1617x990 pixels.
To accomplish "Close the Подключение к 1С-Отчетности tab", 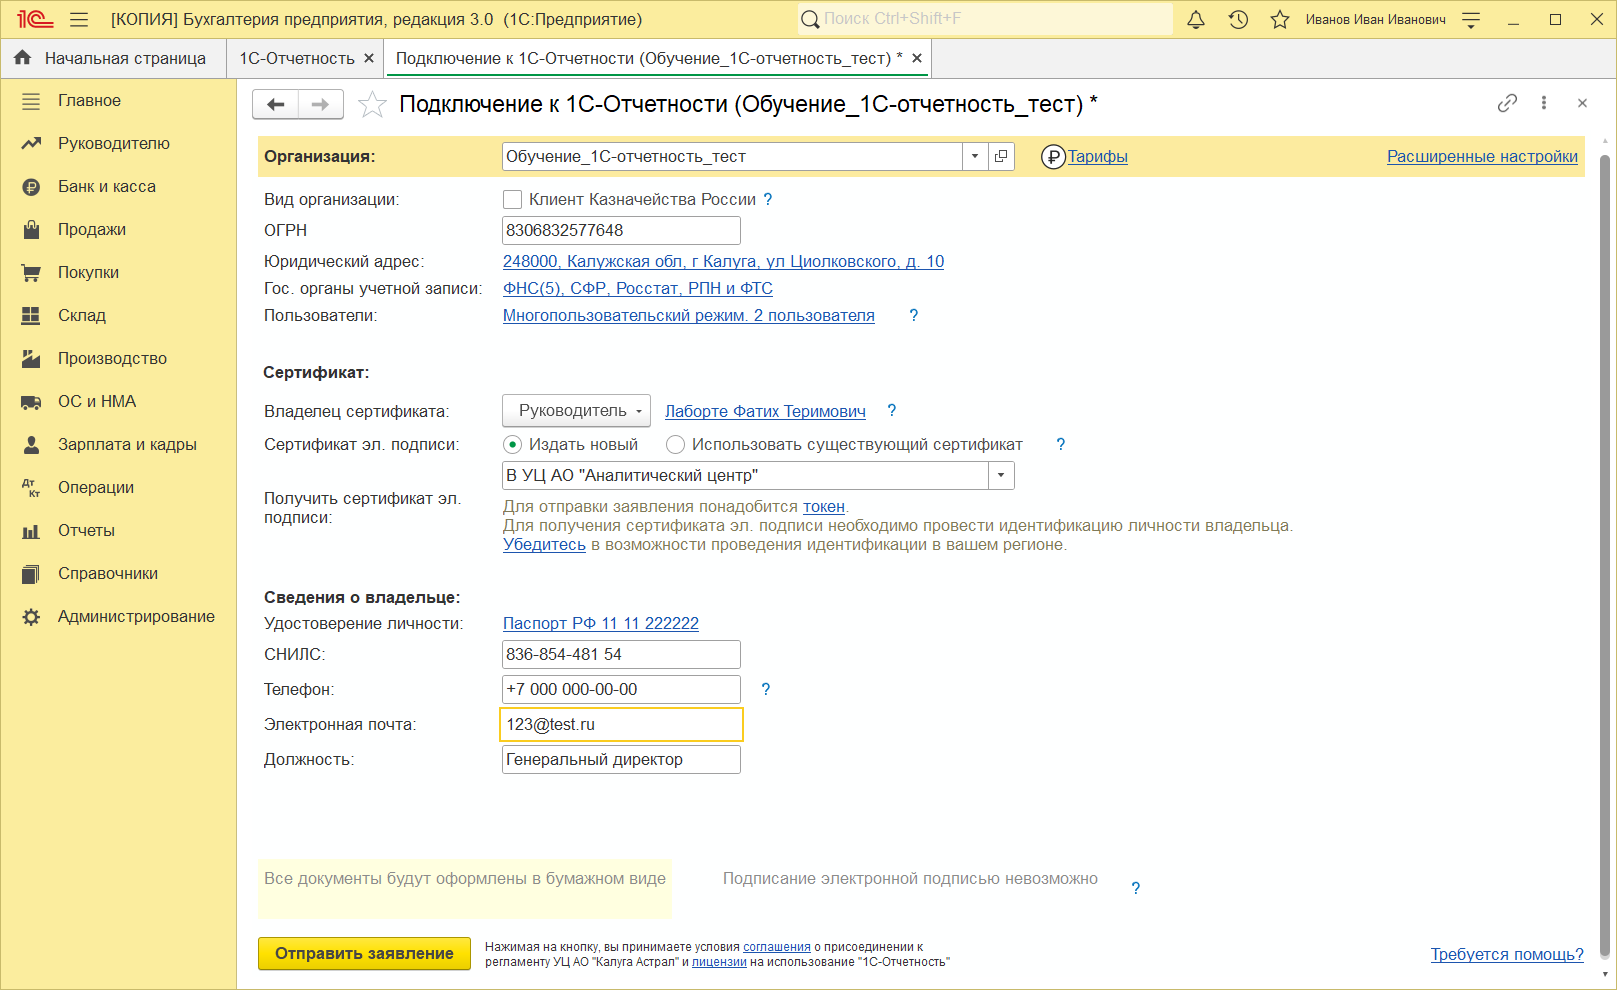I will [x=917, y=58].
